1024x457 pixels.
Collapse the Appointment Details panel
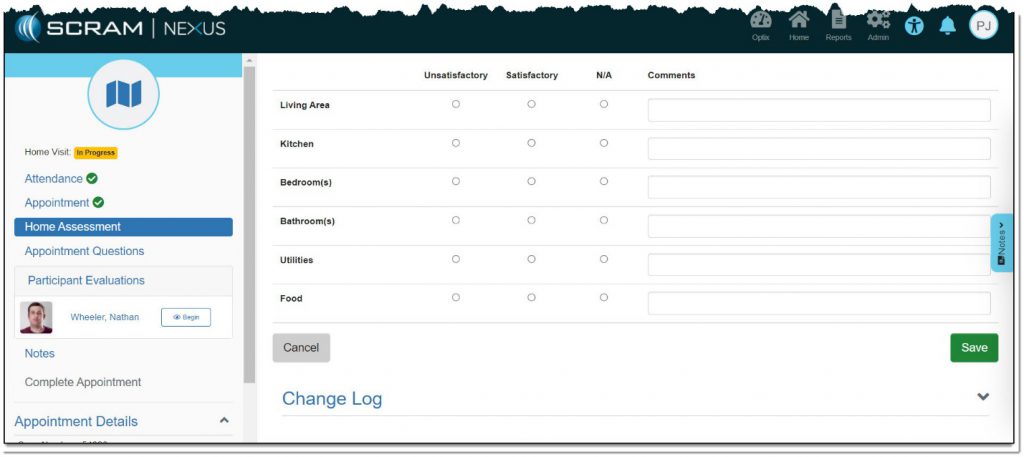[x=224, y=421]
